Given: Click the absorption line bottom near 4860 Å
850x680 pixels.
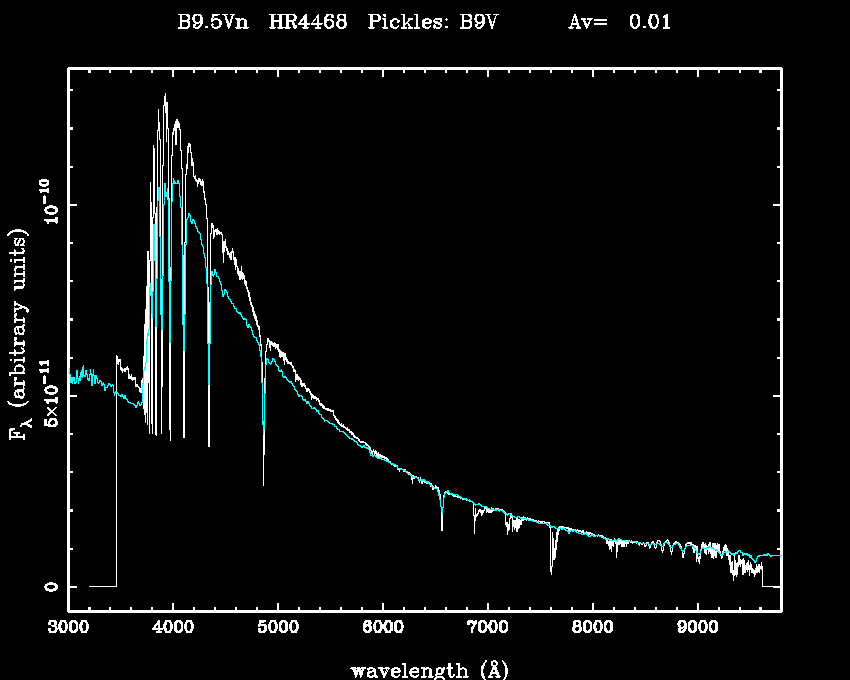Looking at the screenshot, I should [x=264, y=480].
